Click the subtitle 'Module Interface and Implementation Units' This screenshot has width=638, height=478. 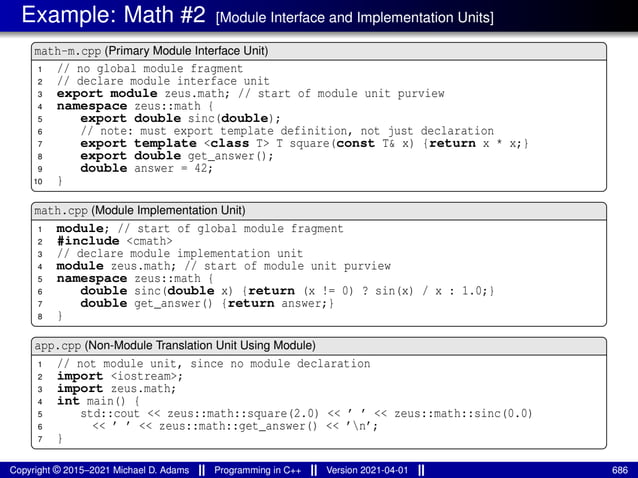[x=355, y=17]
